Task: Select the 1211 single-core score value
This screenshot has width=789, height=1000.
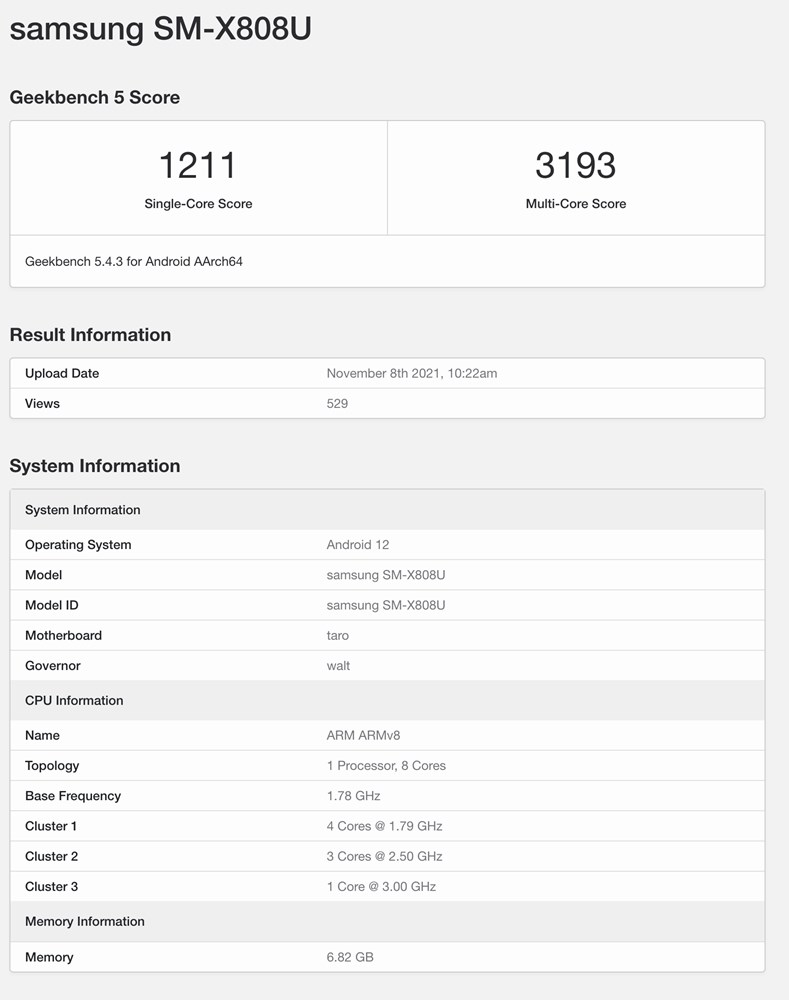Action: (x=198, y=165)
